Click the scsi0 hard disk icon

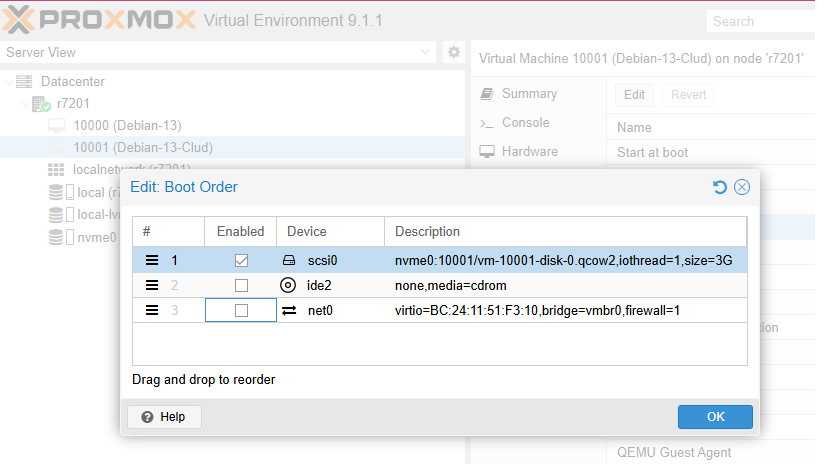point(288,260)
